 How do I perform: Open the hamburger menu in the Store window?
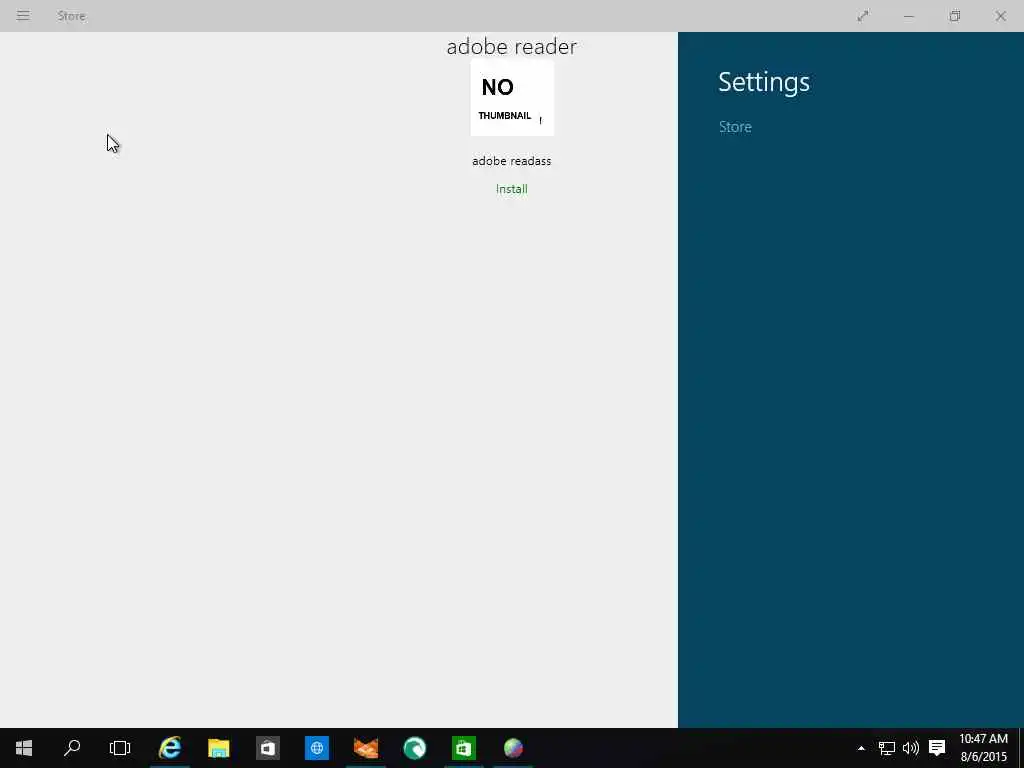coord(23,16)
